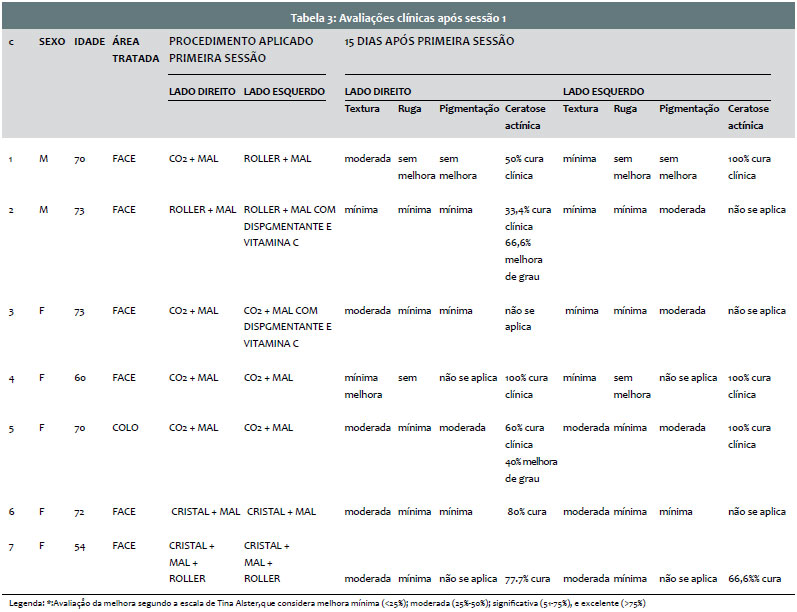Click the '60% cura clínica' cell for patient 5

click(529, 436)
